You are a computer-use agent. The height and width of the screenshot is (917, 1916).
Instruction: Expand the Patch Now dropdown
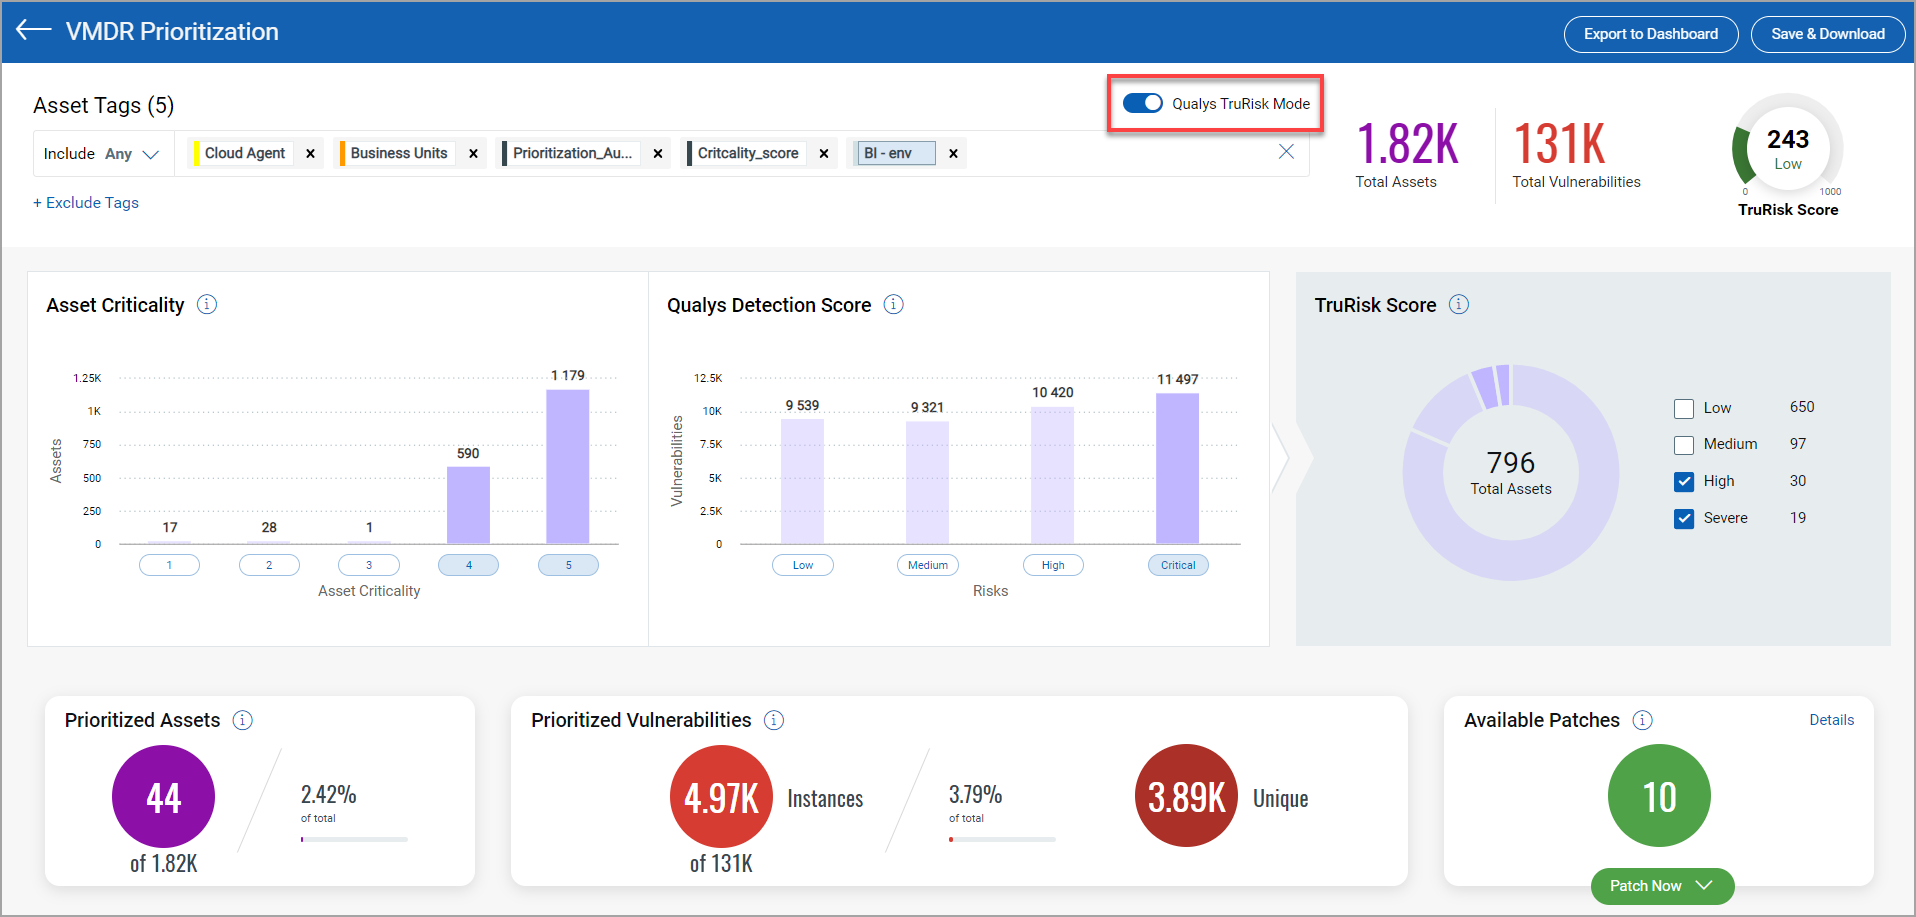coord(1662,886)
